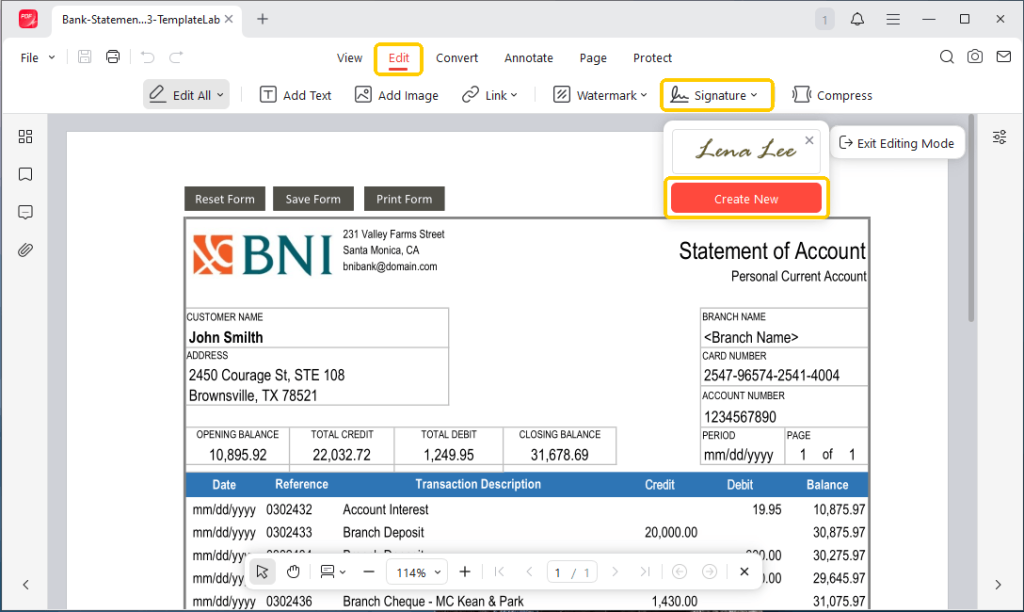Open a new tab with plus icon

[x=263, y=19]
